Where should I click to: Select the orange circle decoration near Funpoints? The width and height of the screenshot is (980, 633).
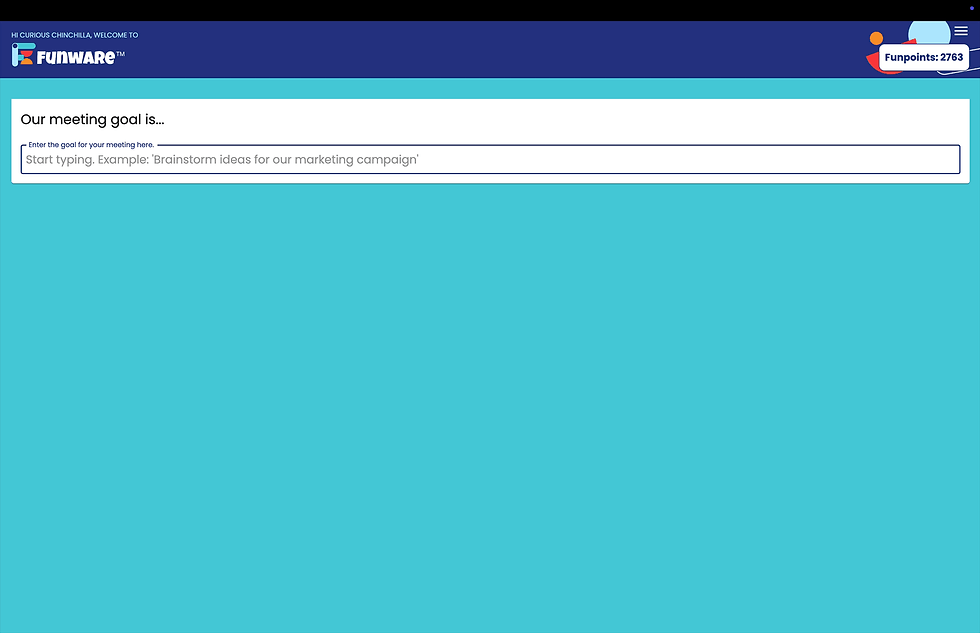[876, 39]
